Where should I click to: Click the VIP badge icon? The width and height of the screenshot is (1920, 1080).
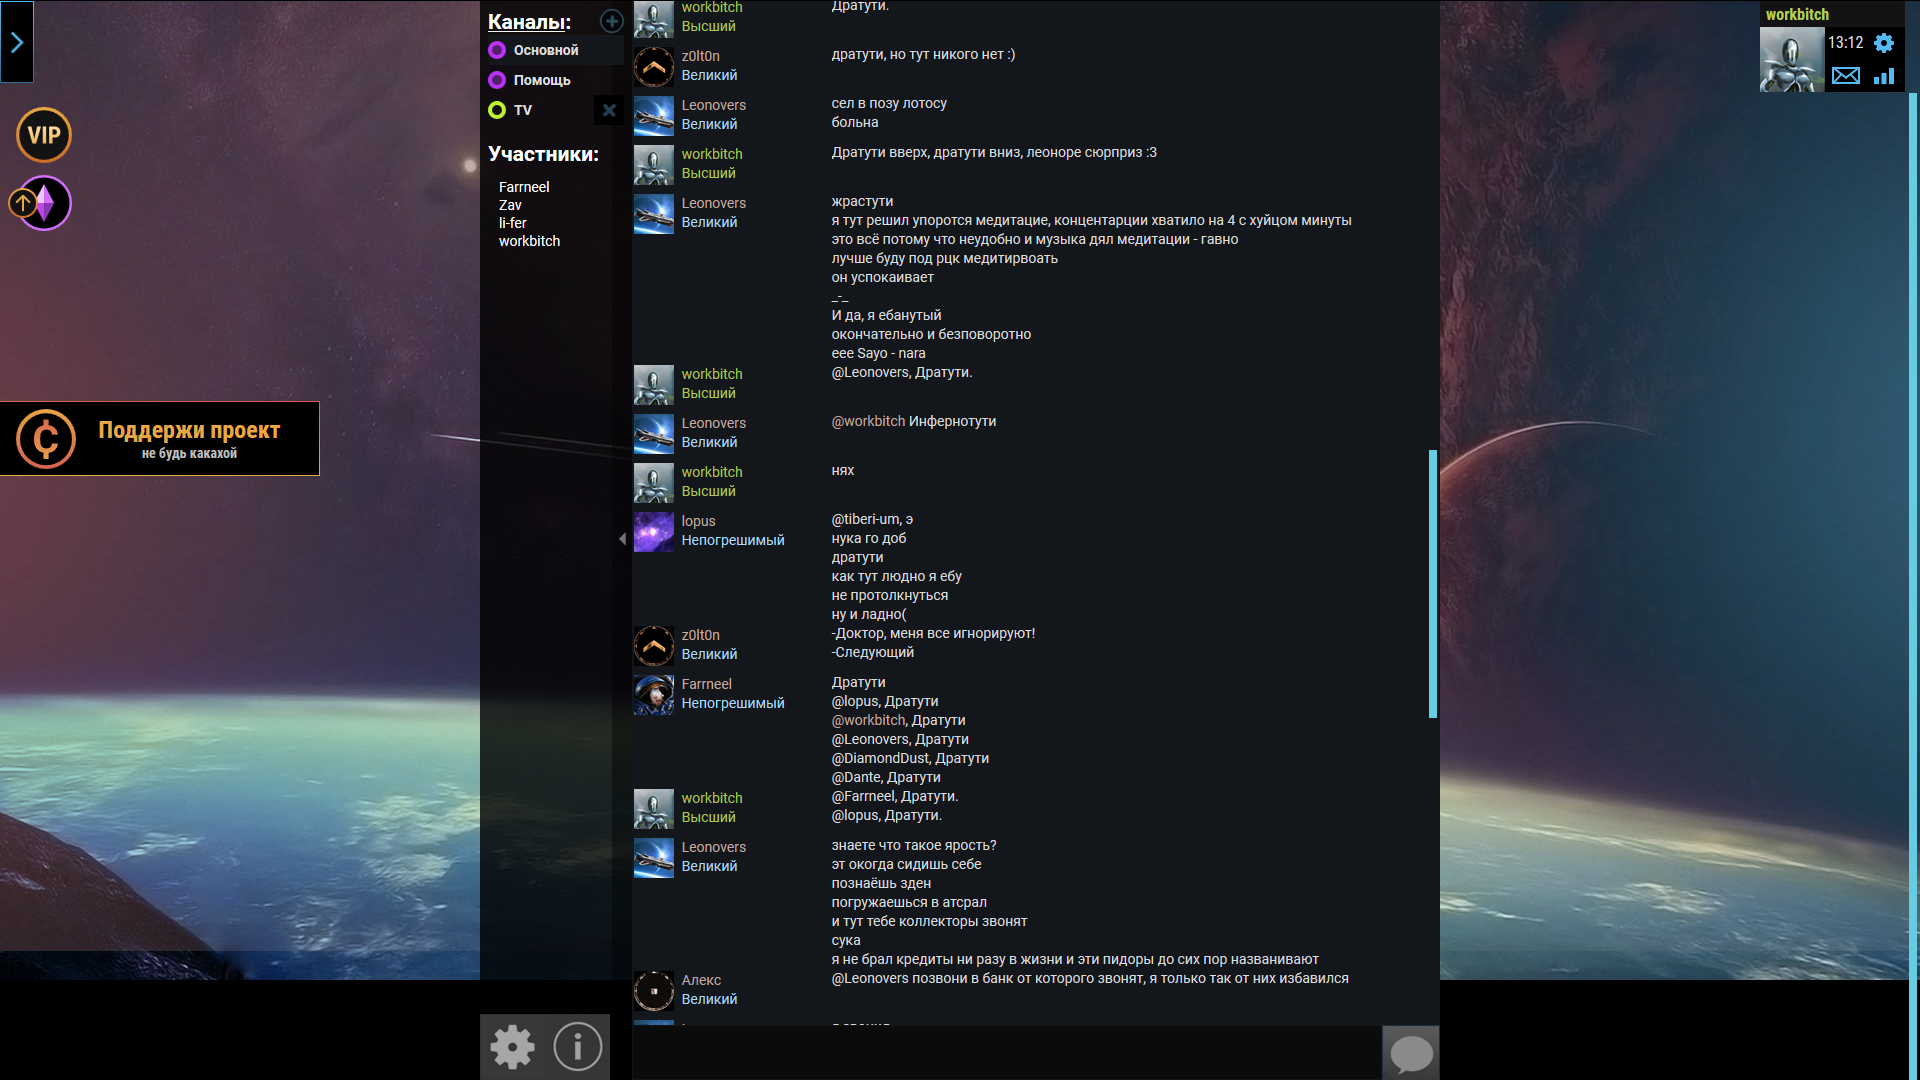tap(44, 135)
